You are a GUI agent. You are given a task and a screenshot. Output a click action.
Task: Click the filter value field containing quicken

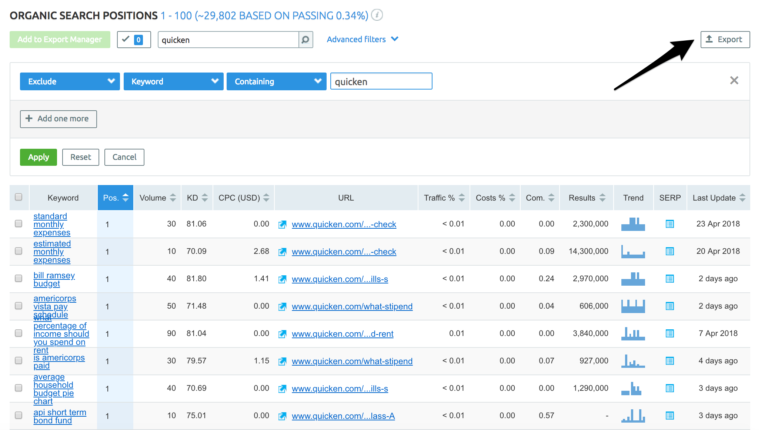(x=381, y=81)
